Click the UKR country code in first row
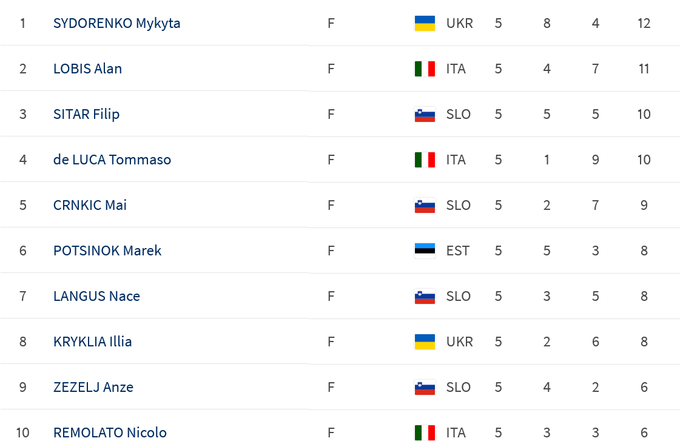The height and width of the screenshot is (441, 680). point(460,23)
